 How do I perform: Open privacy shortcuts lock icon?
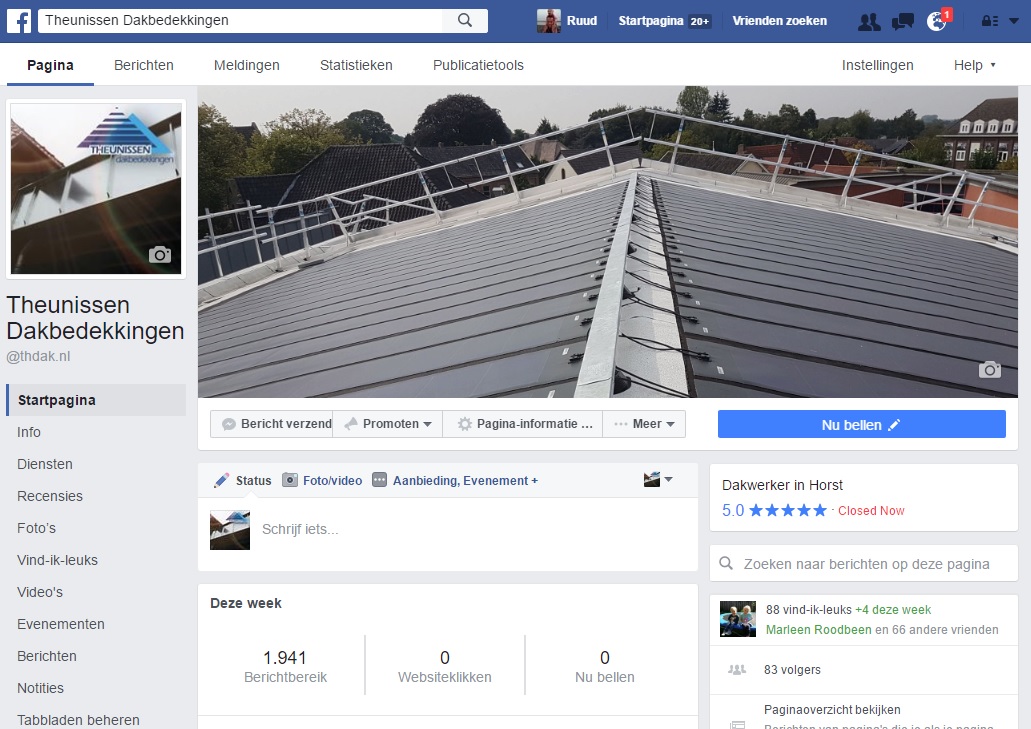[x=990, y=21]
